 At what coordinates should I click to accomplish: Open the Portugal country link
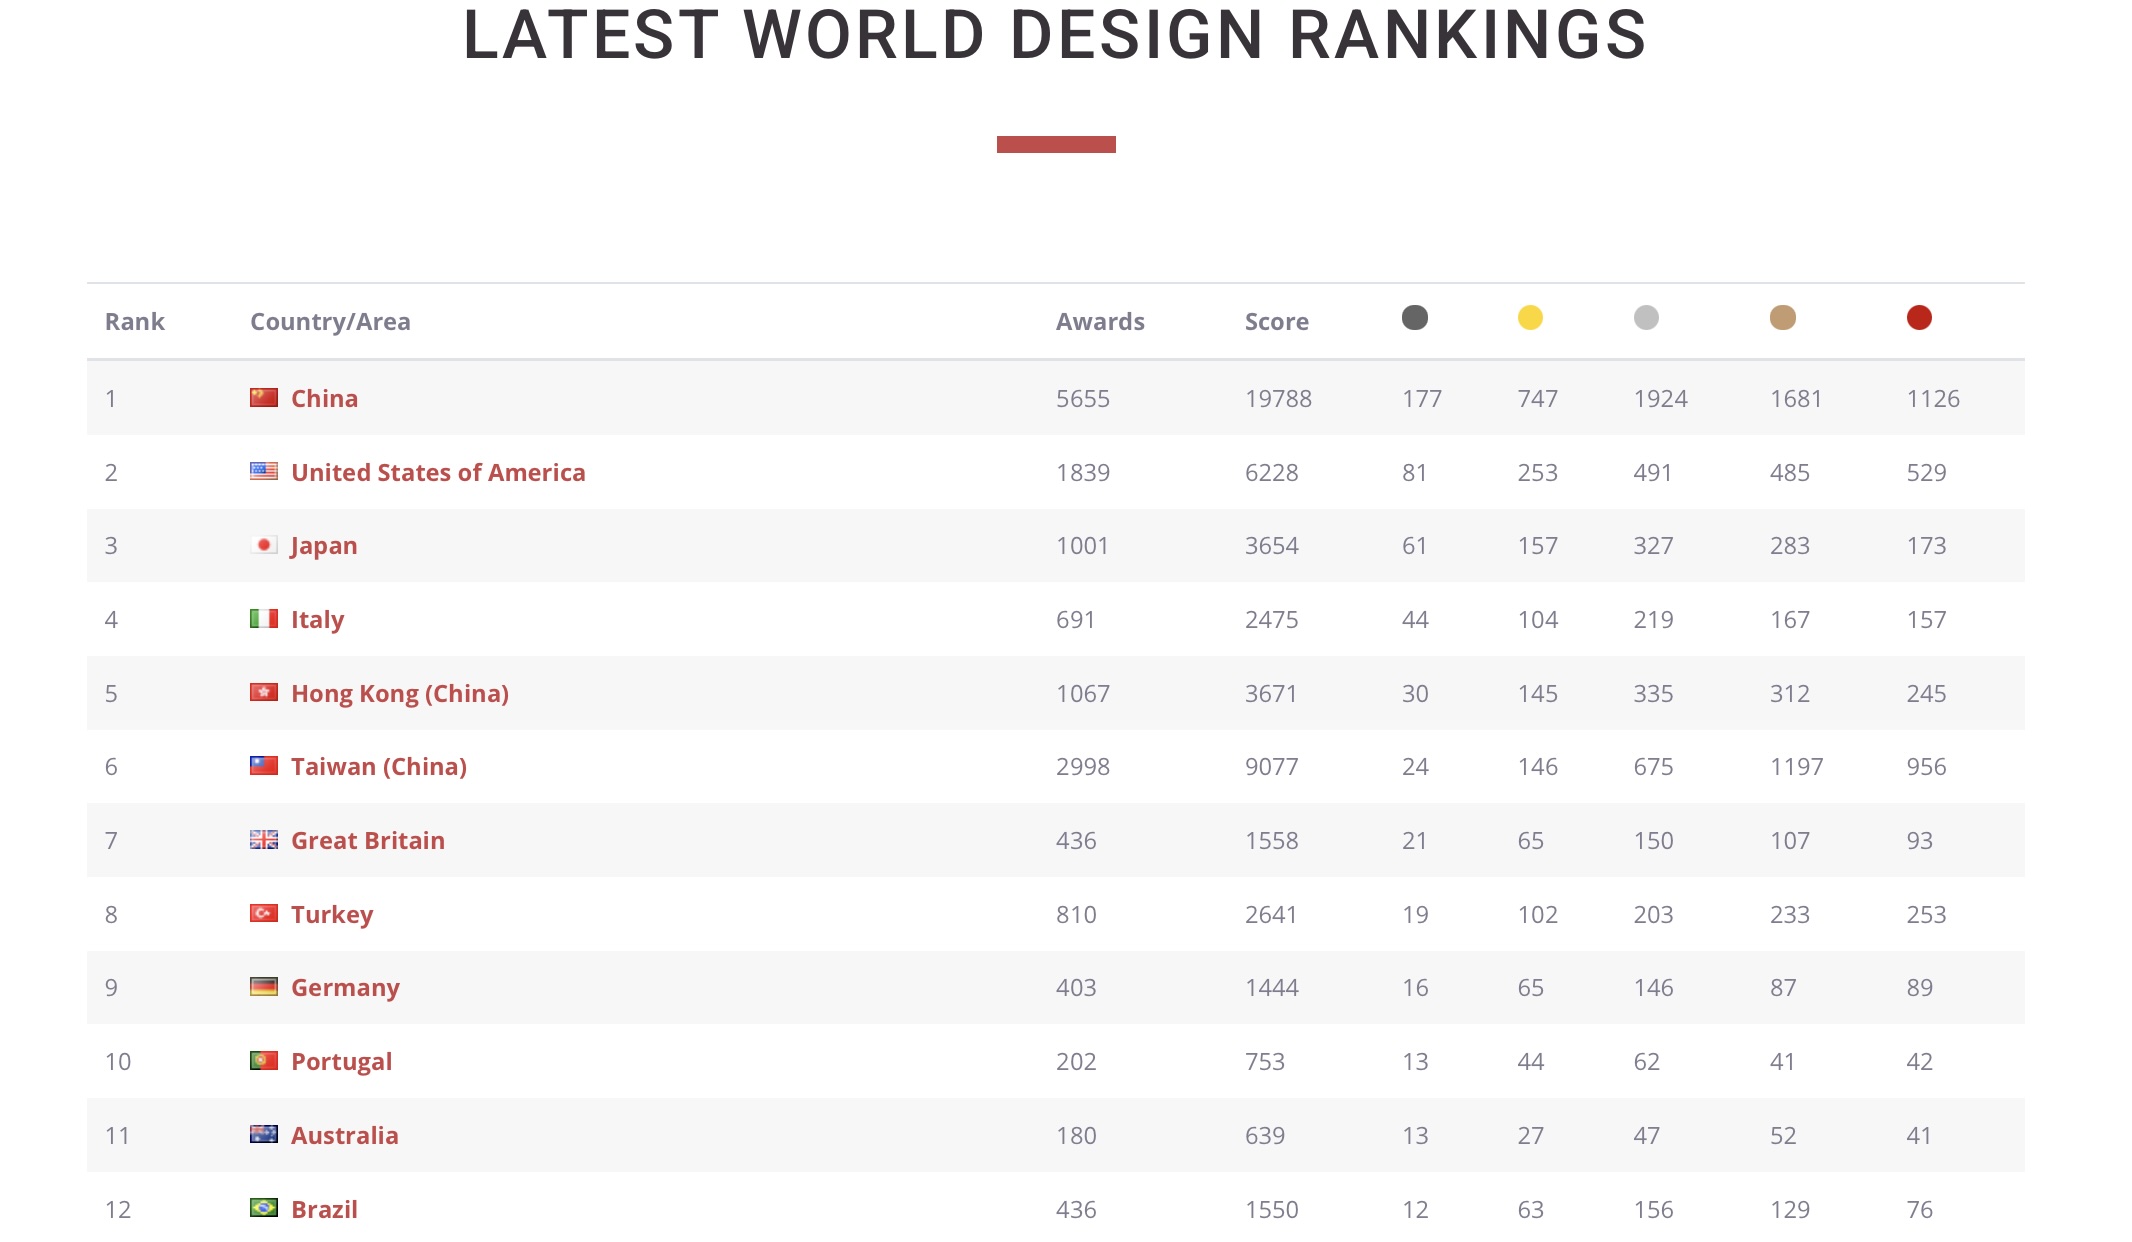(341, 1061)
